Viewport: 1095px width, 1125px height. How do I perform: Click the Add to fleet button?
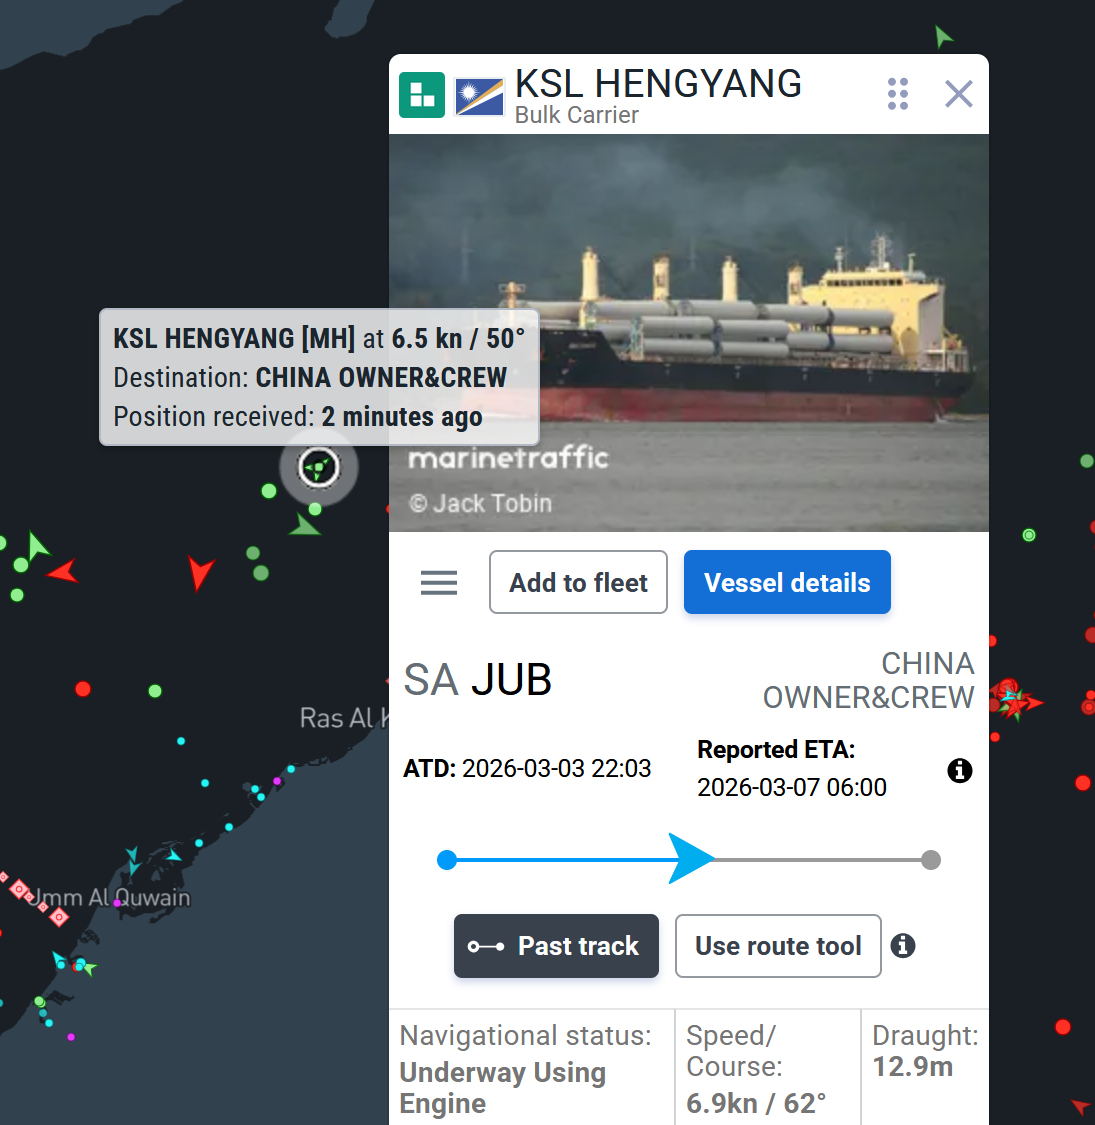(x=578, y=582)
